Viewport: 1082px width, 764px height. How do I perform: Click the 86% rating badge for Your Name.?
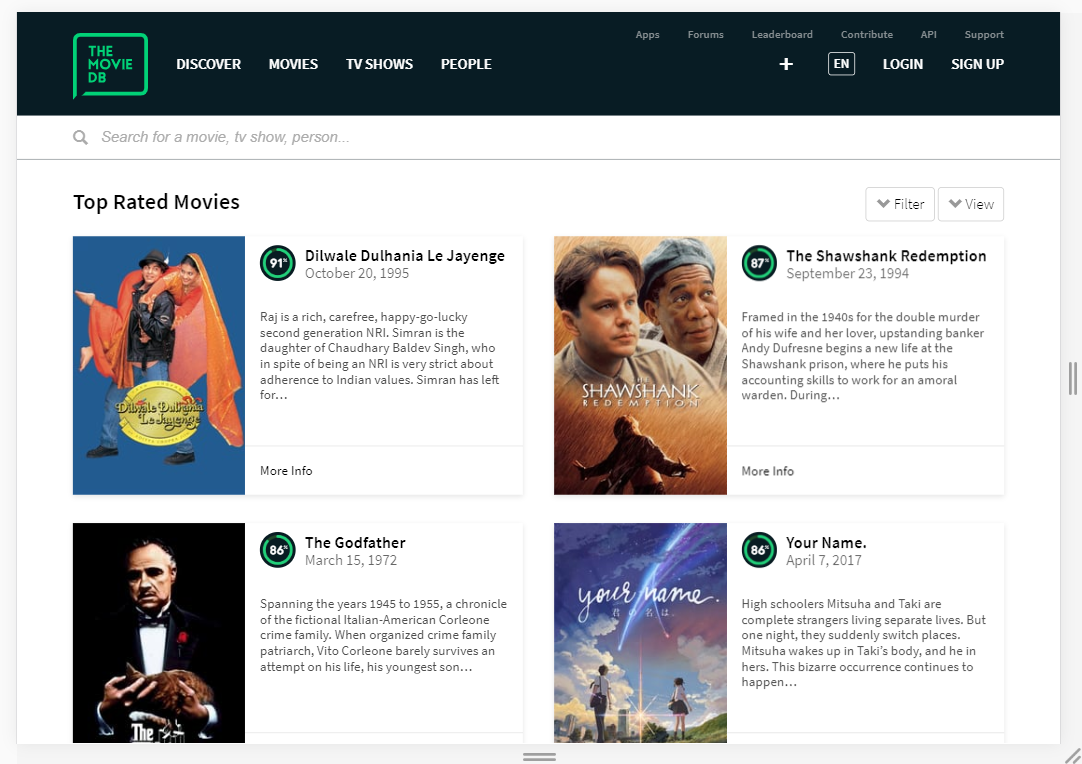[x=759, y=550]
